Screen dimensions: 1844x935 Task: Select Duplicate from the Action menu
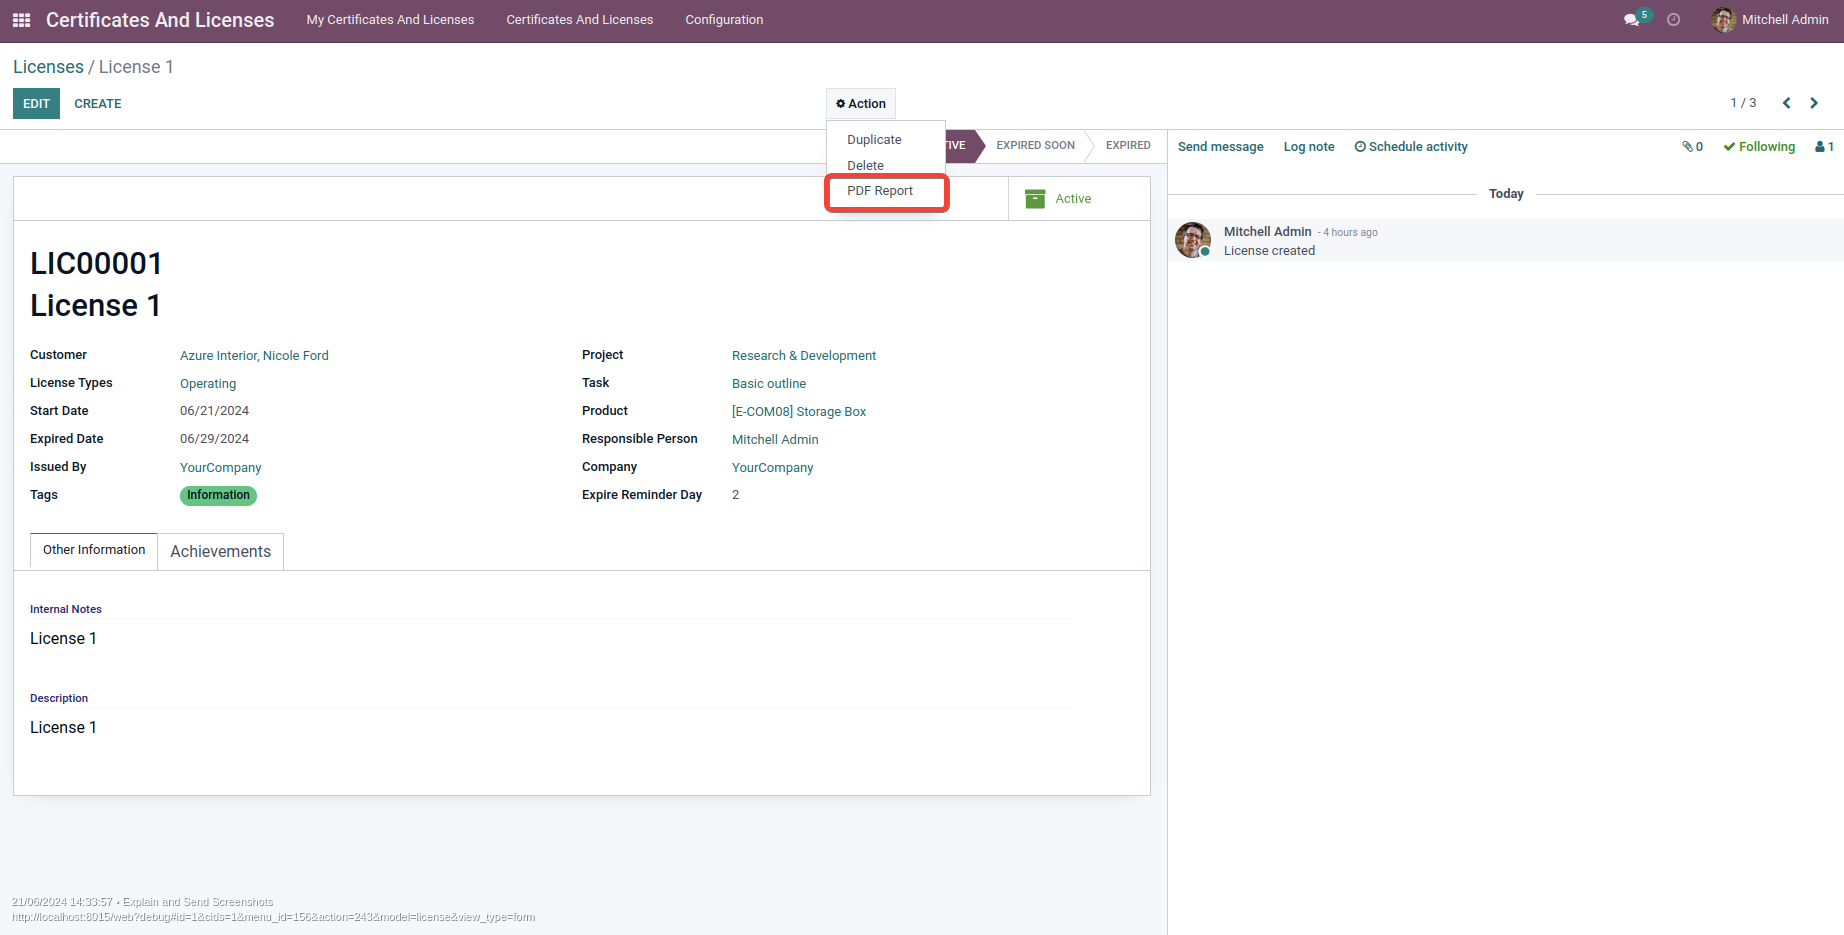pos(874,140)
